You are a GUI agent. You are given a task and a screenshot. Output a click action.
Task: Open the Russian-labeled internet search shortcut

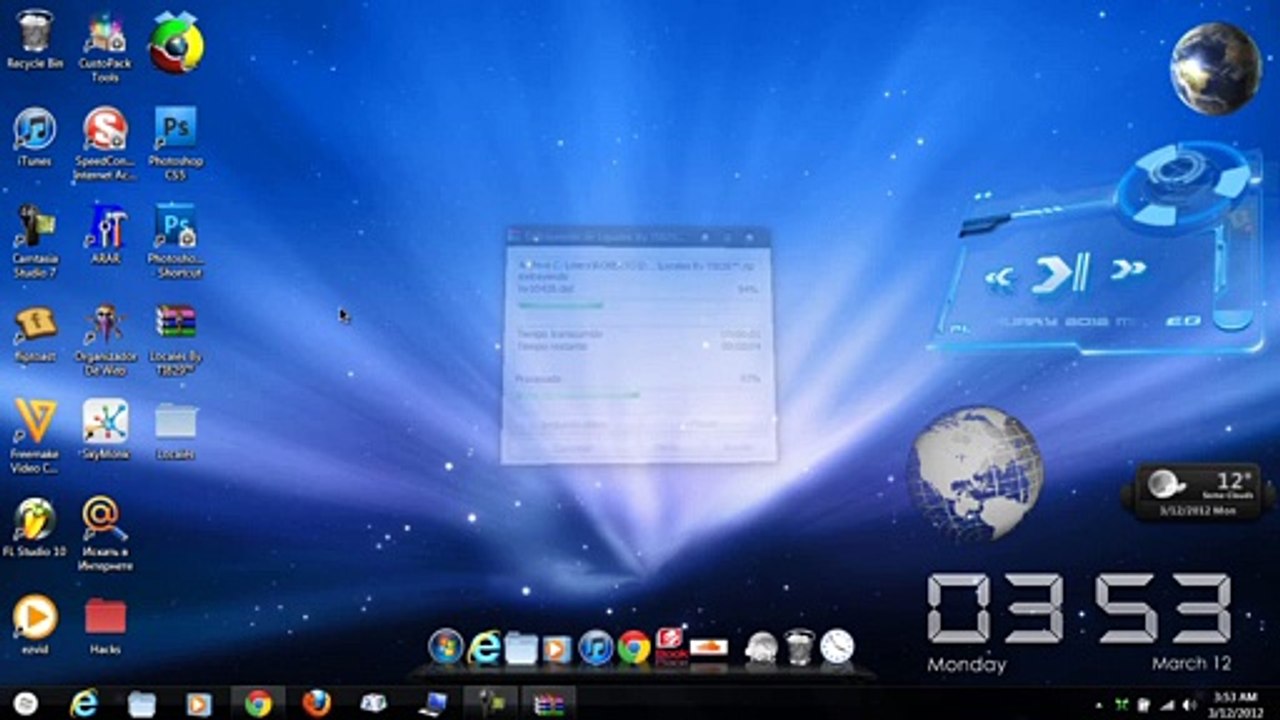105,534
